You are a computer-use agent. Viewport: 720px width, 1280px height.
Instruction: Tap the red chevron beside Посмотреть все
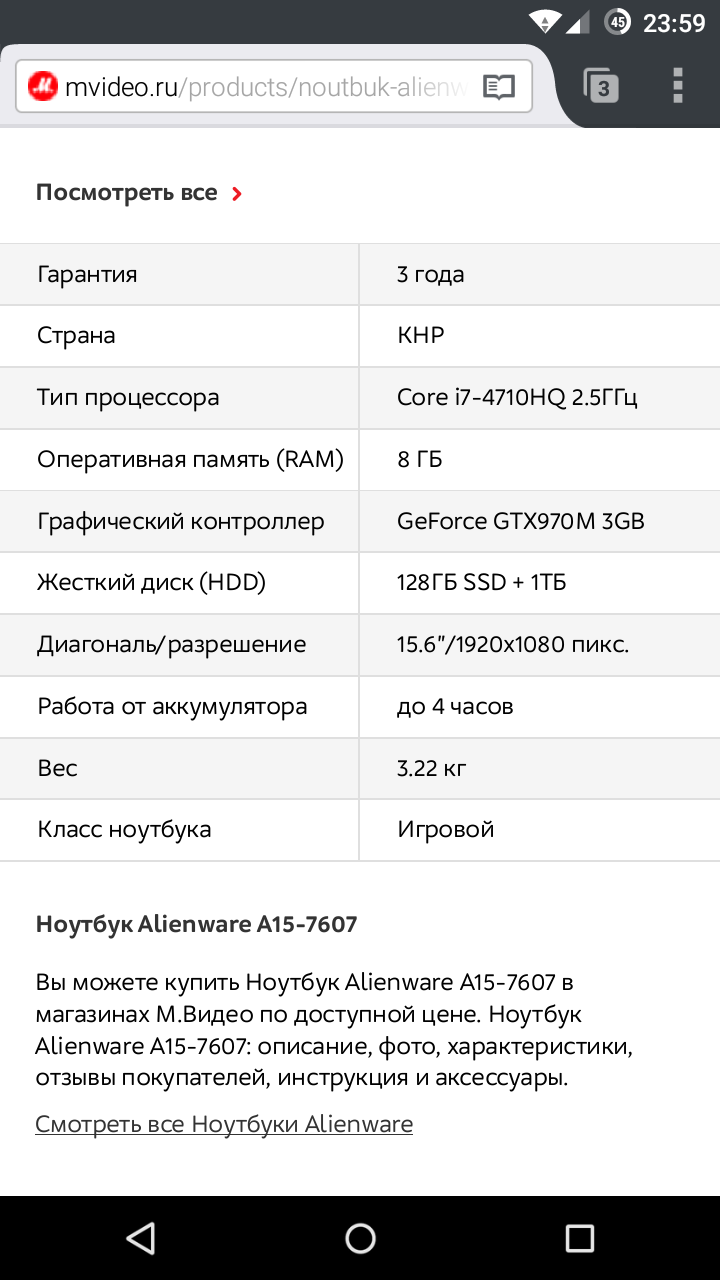pyautogui.click(x=237, y=194)
